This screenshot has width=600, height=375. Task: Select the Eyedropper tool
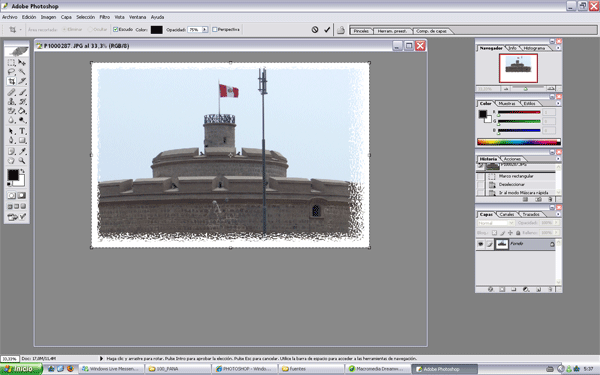coord(22,152)
